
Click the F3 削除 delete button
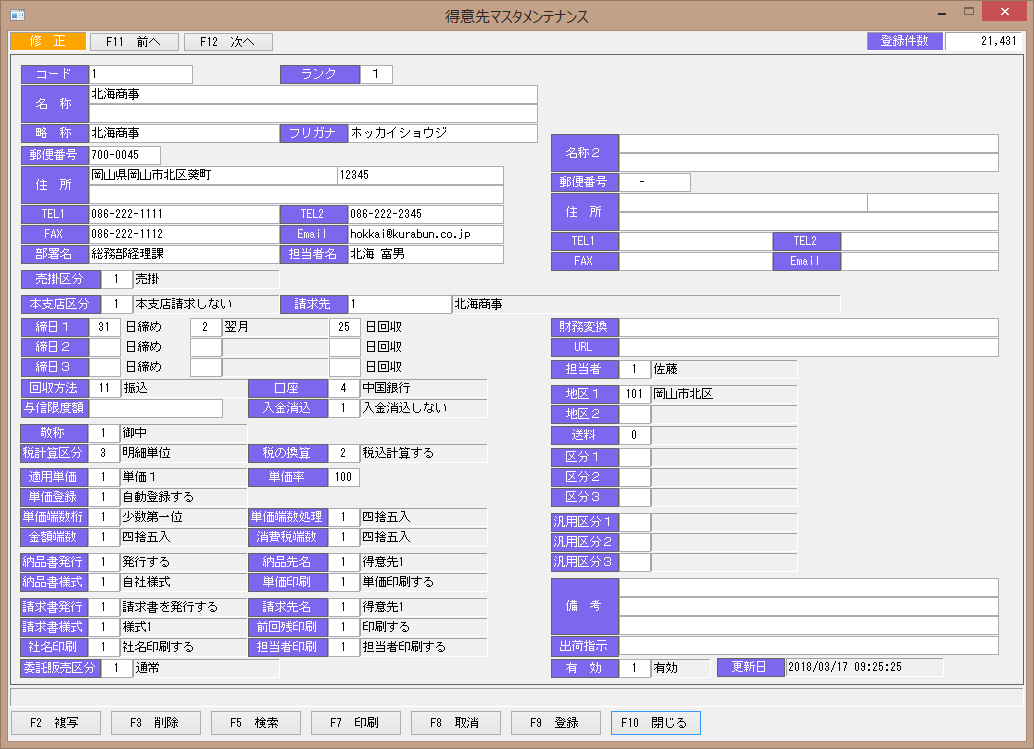[x=156, y=723]
